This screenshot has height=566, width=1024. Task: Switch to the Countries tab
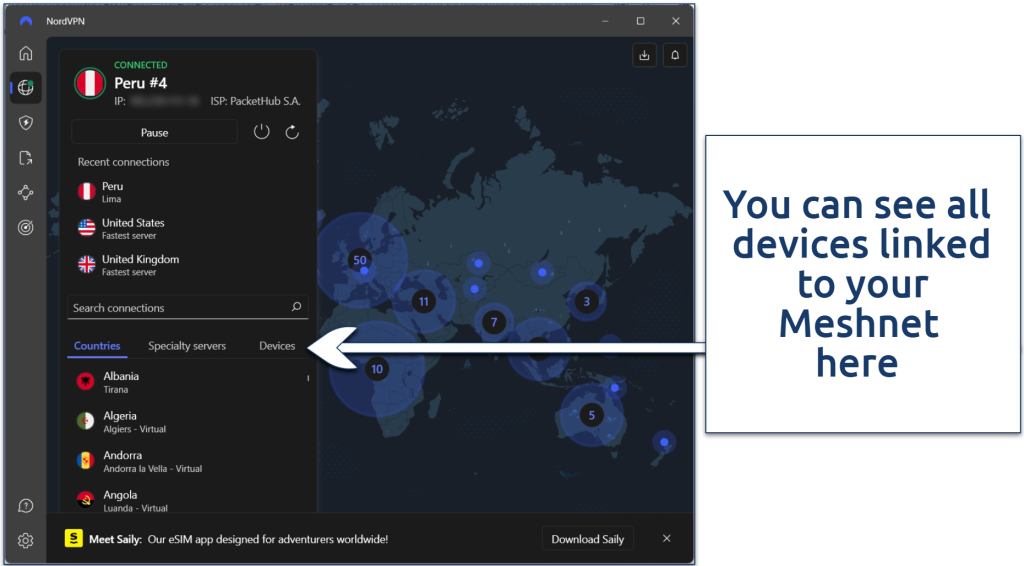[97, 346]
